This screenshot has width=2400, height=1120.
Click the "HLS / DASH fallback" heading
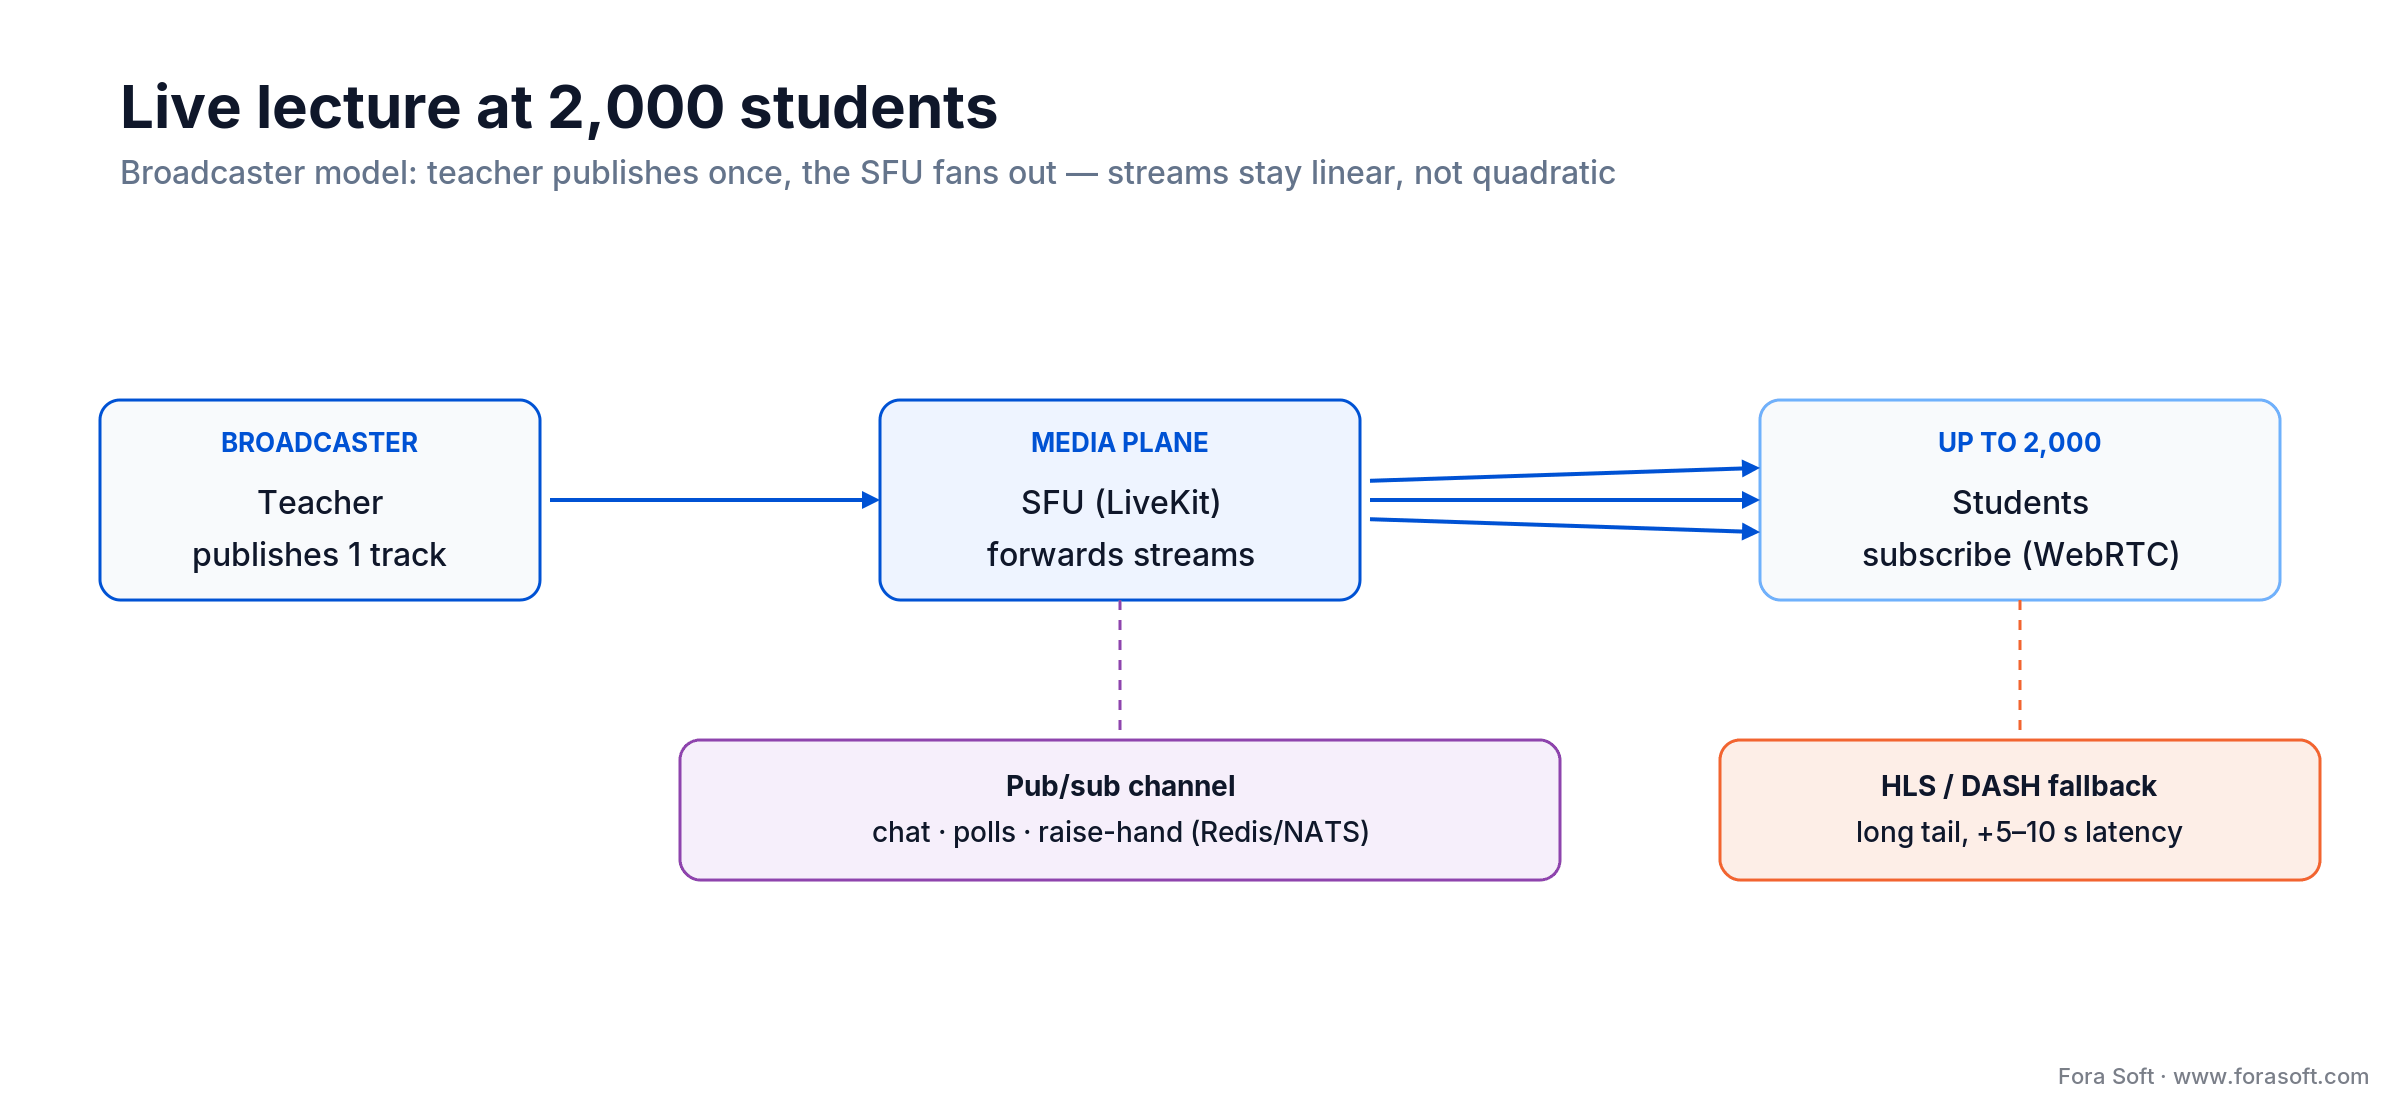(2018, 786)
